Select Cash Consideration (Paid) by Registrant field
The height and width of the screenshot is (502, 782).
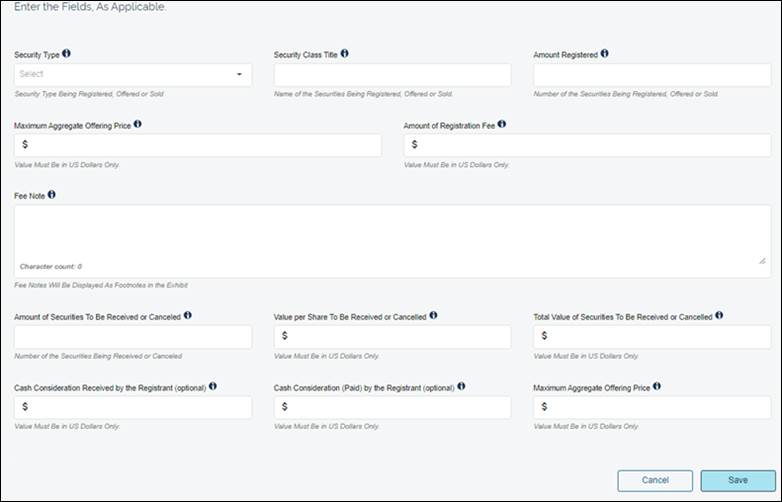click(x=392, y=407)
